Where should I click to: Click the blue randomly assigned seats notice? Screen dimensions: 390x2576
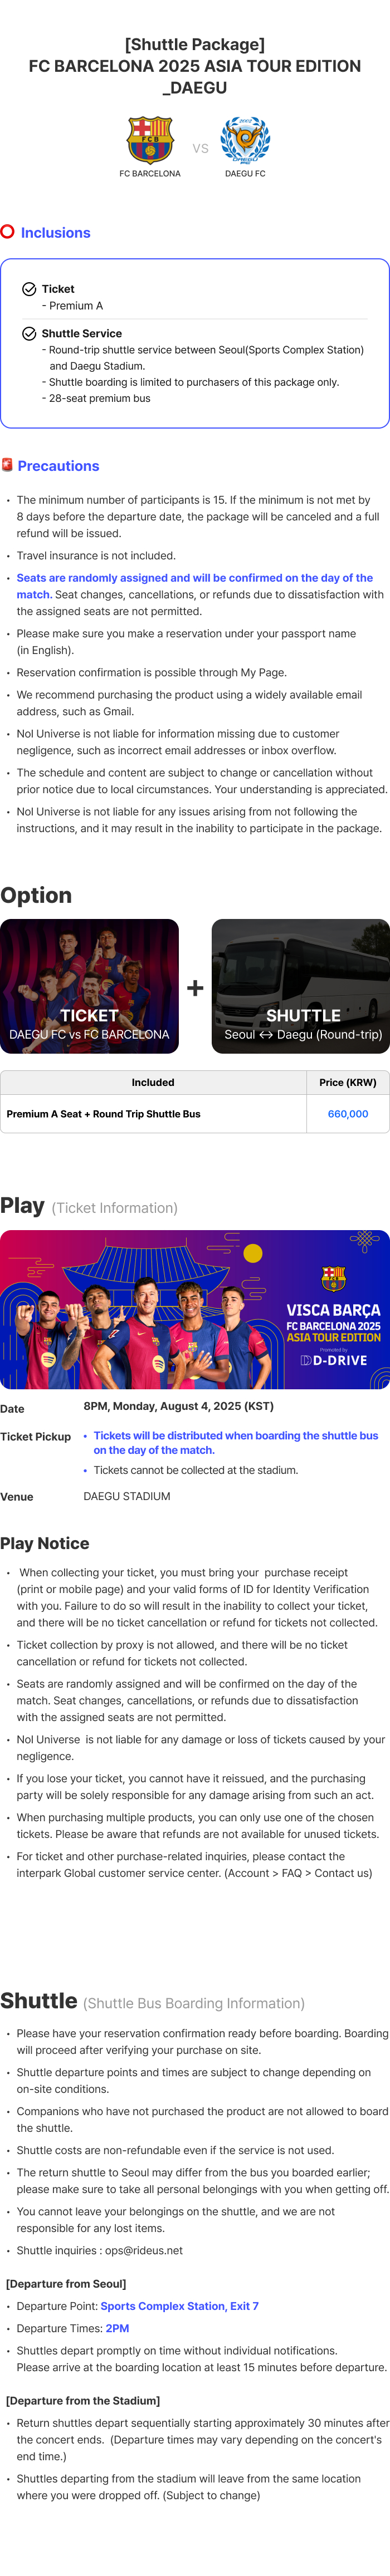pos(195,585)
